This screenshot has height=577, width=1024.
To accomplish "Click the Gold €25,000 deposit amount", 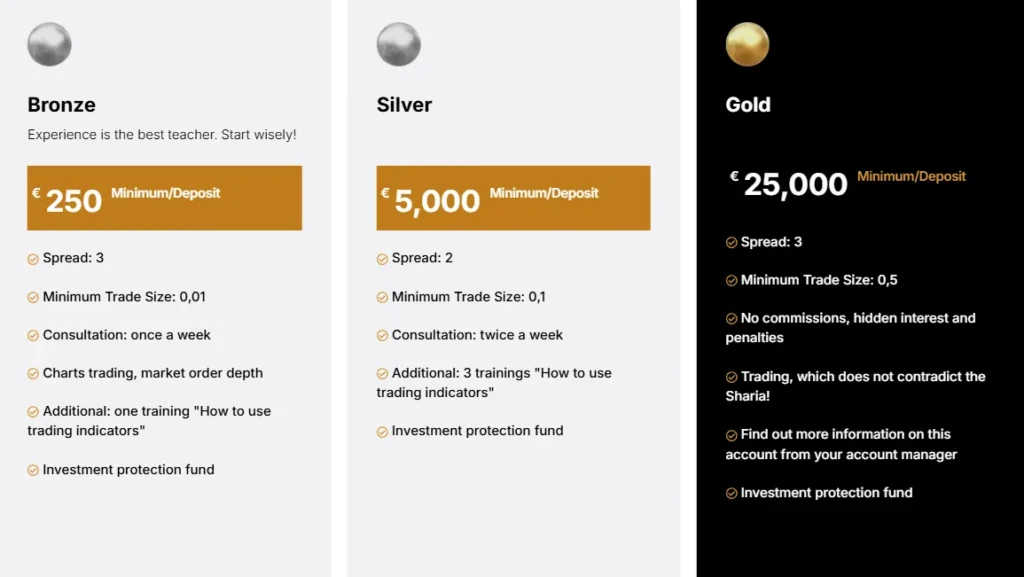I will click(x=795, y=184).
